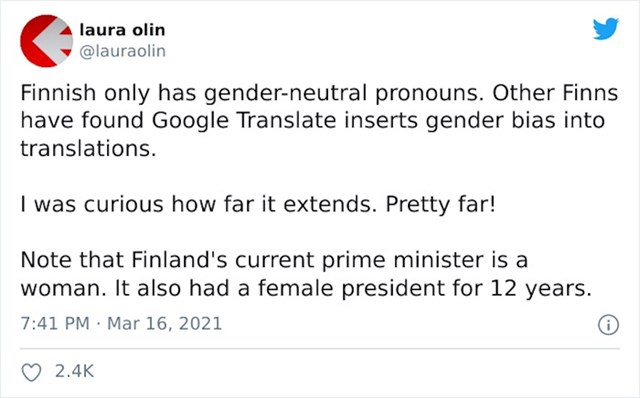
Task: Click the phrase 'Google Translate' in tweet
Action: pos(244,120)
